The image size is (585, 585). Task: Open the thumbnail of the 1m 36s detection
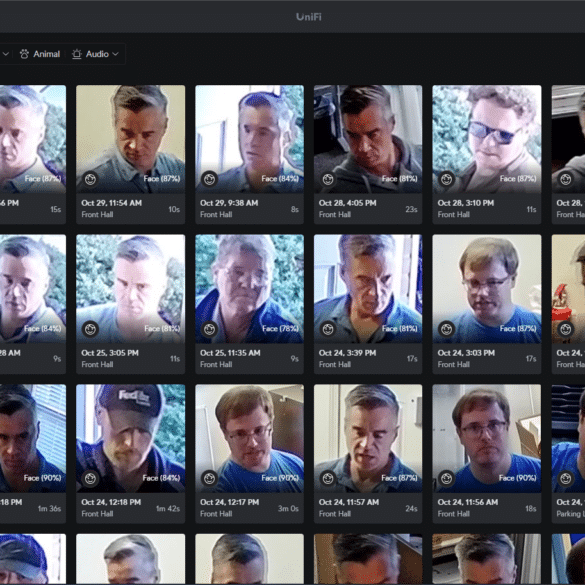[x=33, y=438]
